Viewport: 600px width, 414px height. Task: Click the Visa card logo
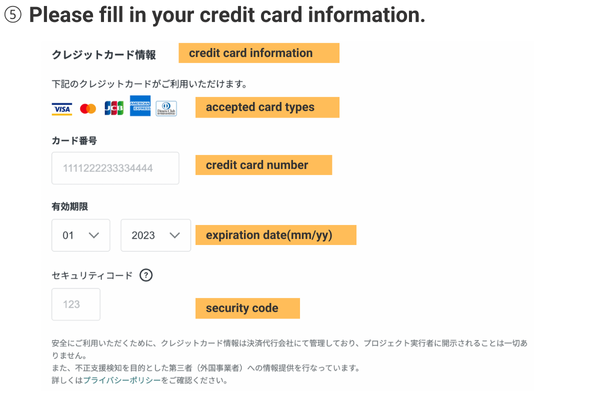click(62, 108)
